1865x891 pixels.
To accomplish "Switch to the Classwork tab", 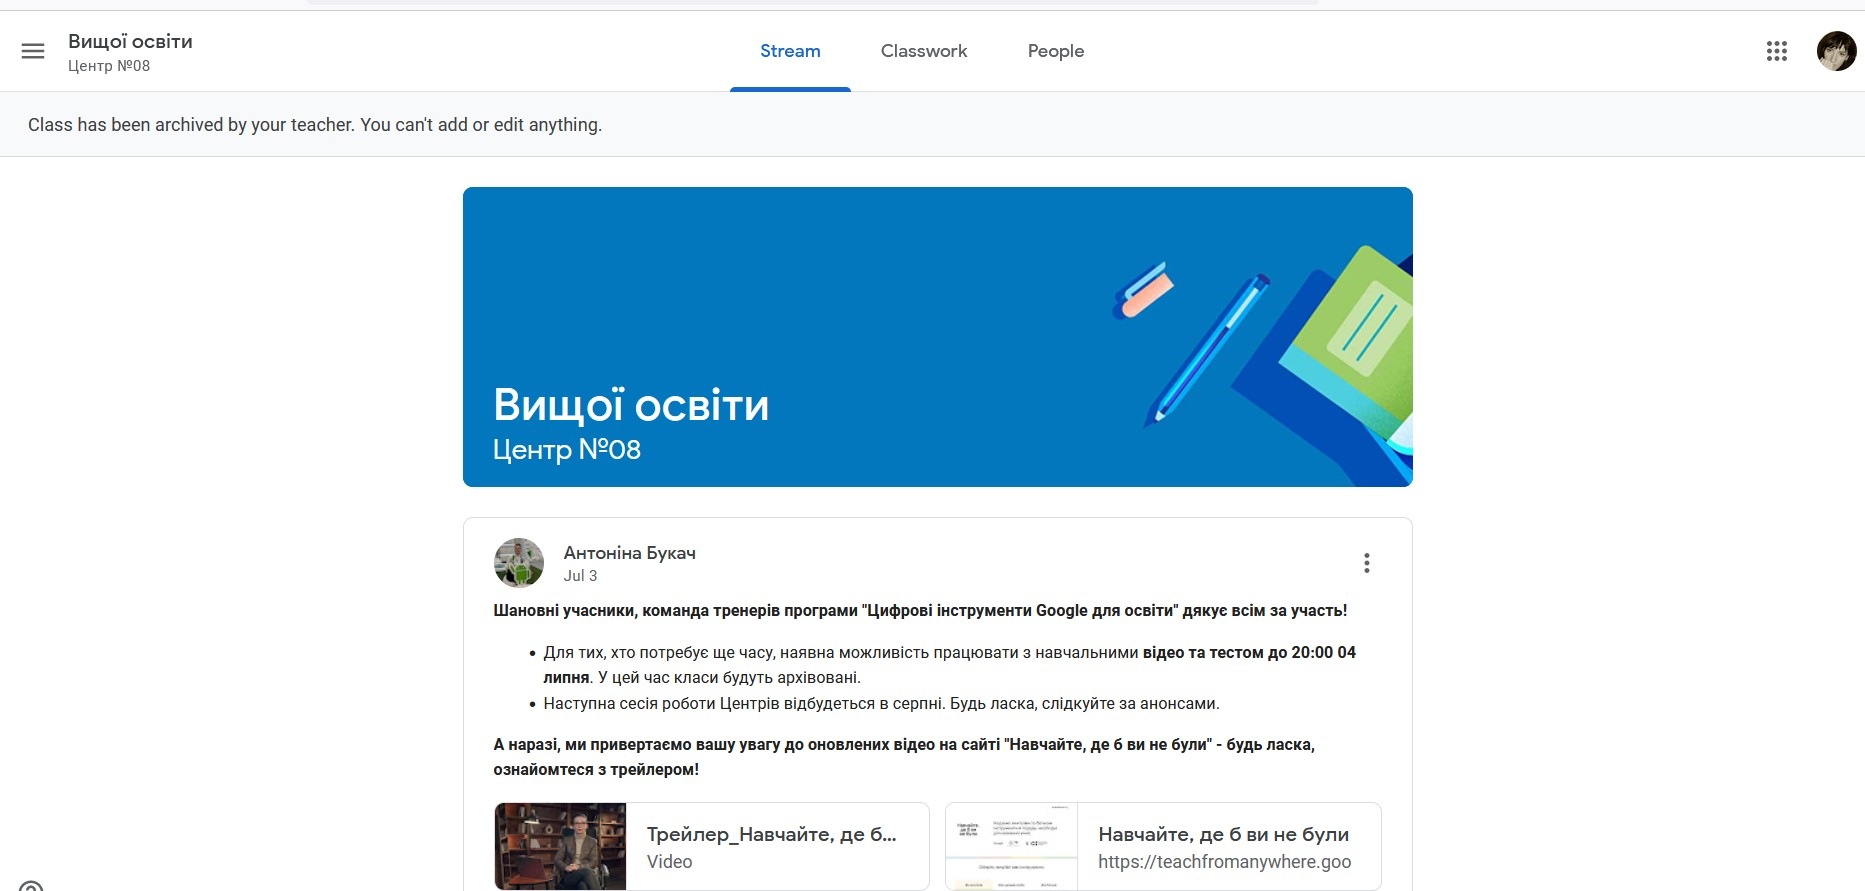I will [923, 51].
